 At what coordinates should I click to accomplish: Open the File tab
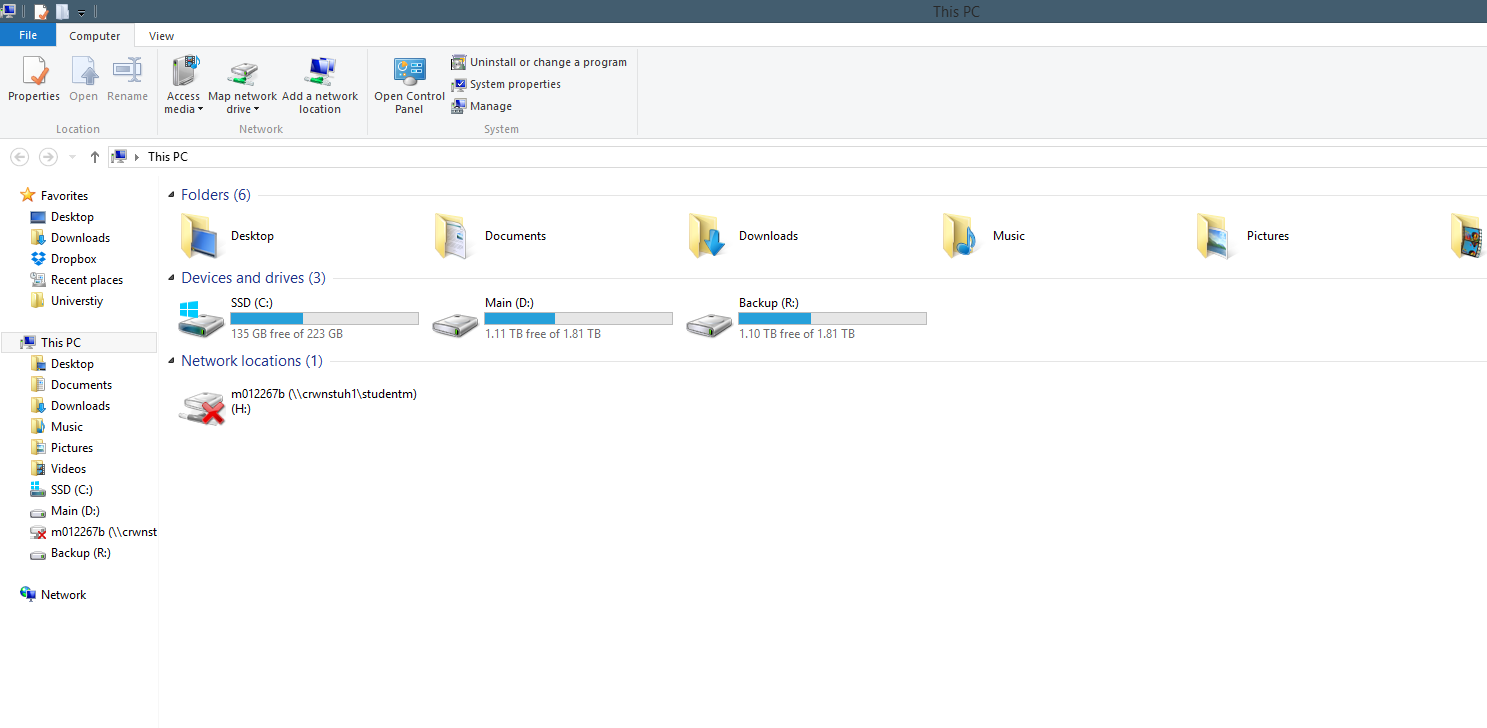[28, 35]
